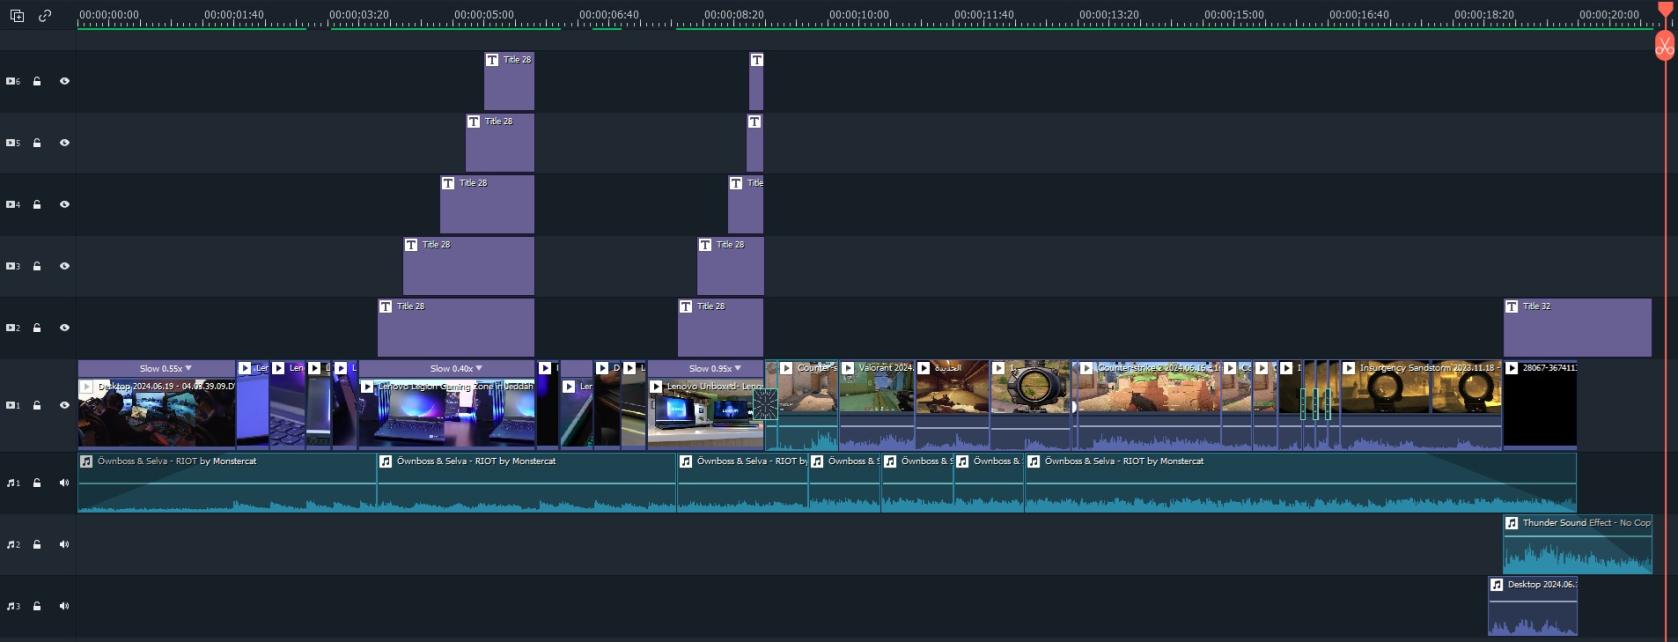This screenshot has height=642, width=1678.
Task: Select the Insurgency Sandstorm 2023.11.18 clip
Action: pyautogui.click(x=1421, y=404)
